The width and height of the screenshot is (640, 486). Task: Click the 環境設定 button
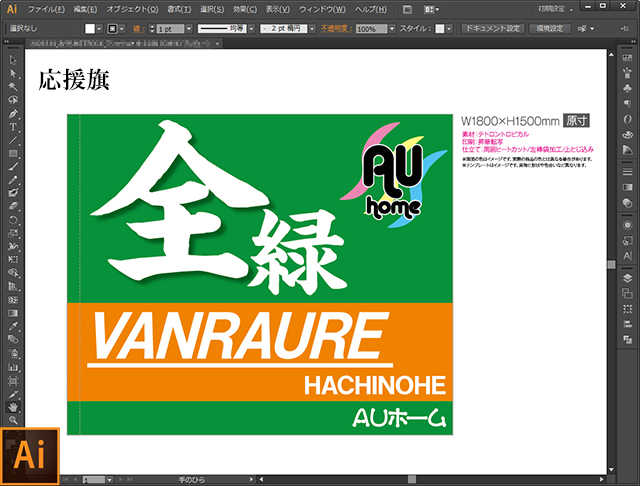pyautogui.click(x=551, y=29)
